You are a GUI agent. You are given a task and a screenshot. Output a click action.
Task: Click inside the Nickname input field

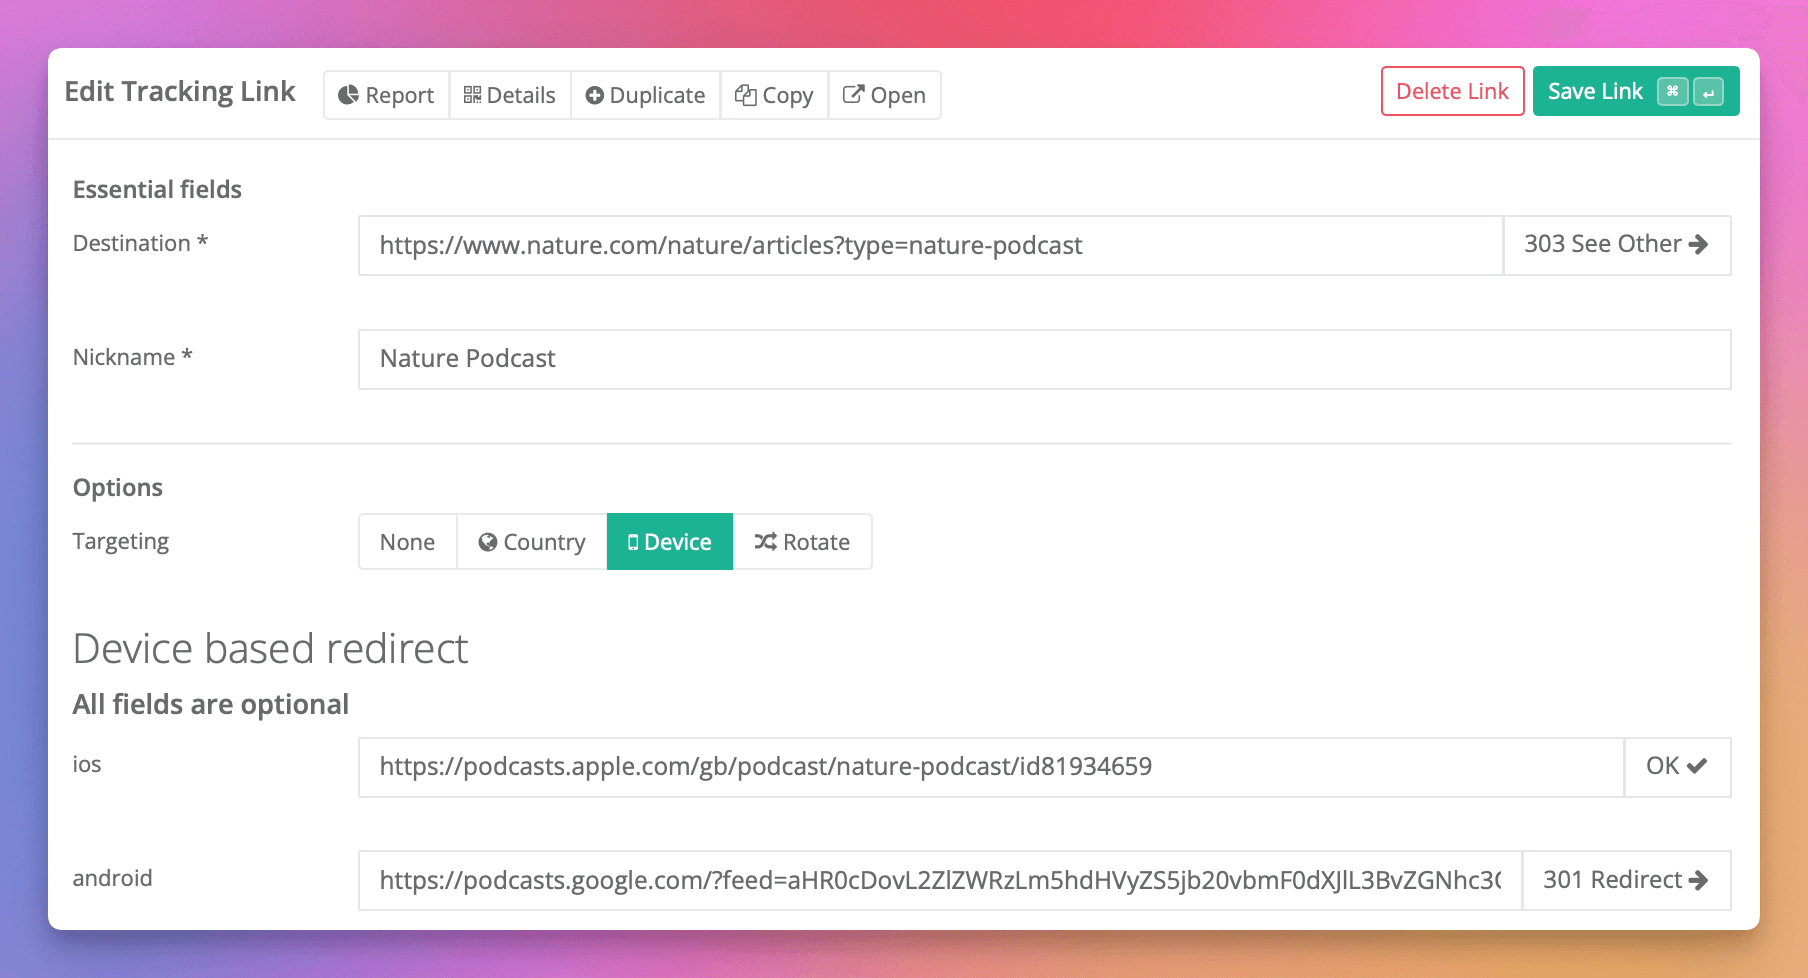pyautogui.click(x=900, y=359)
